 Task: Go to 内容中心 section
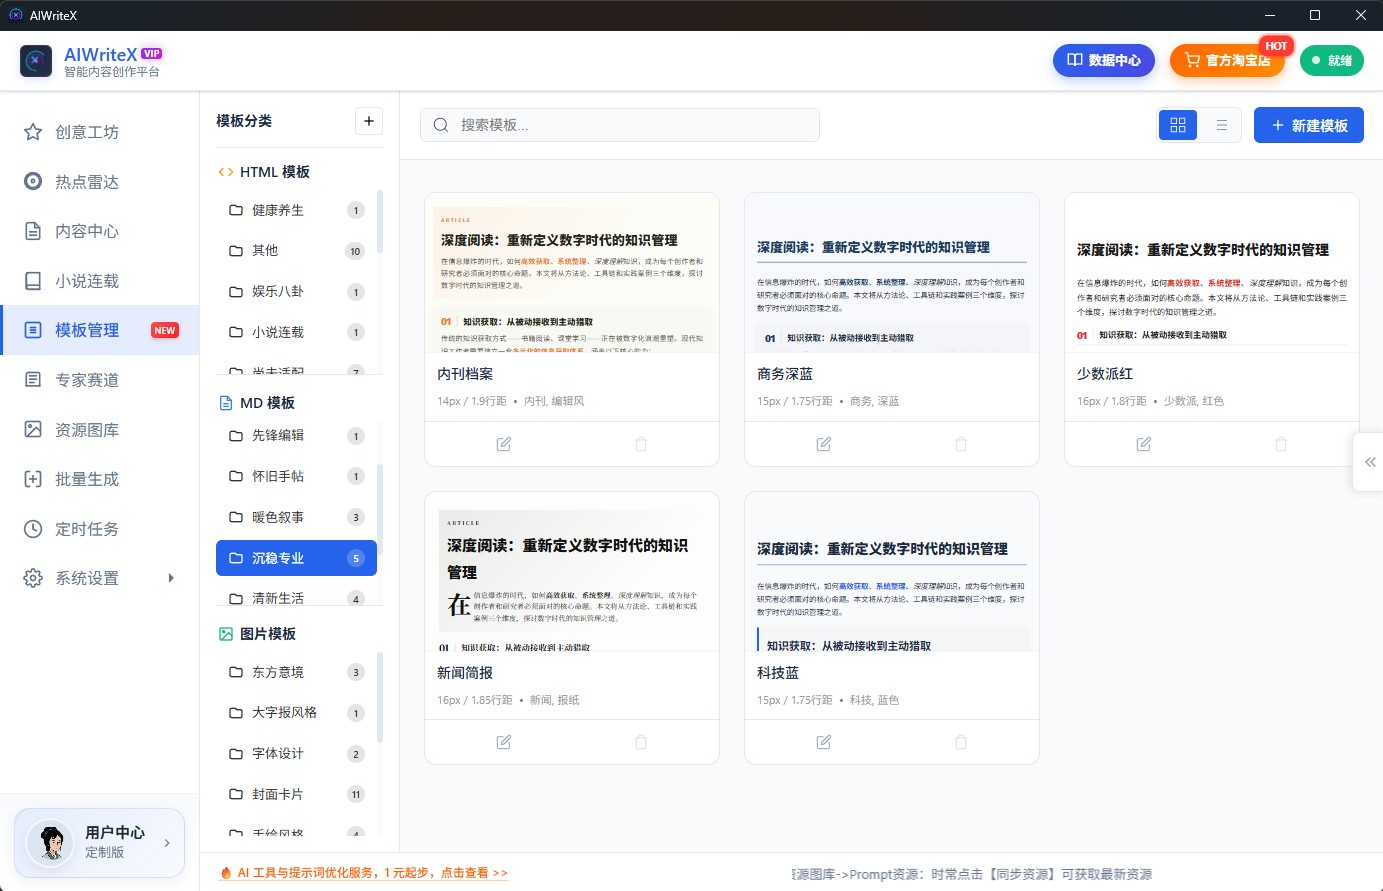tap(100, 231)
